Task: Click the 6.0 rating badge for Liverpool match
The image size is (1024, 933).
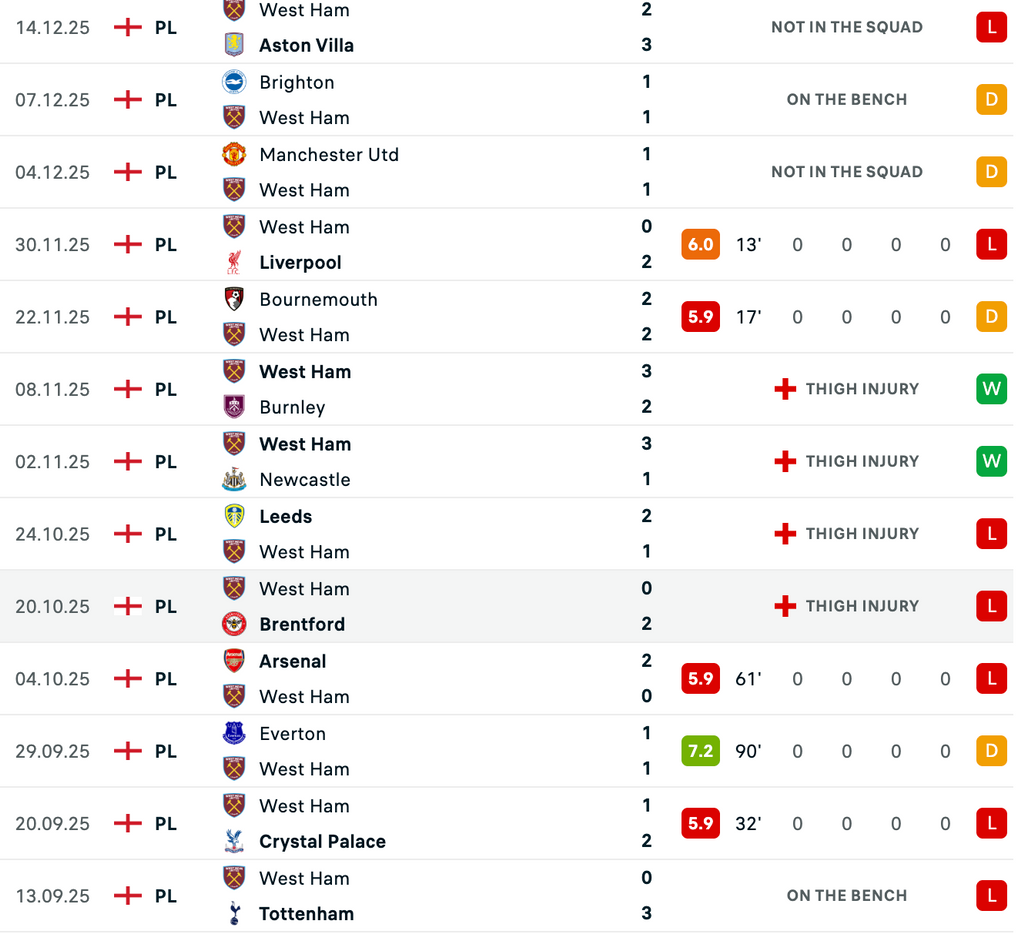Action: tap(700, 245)
